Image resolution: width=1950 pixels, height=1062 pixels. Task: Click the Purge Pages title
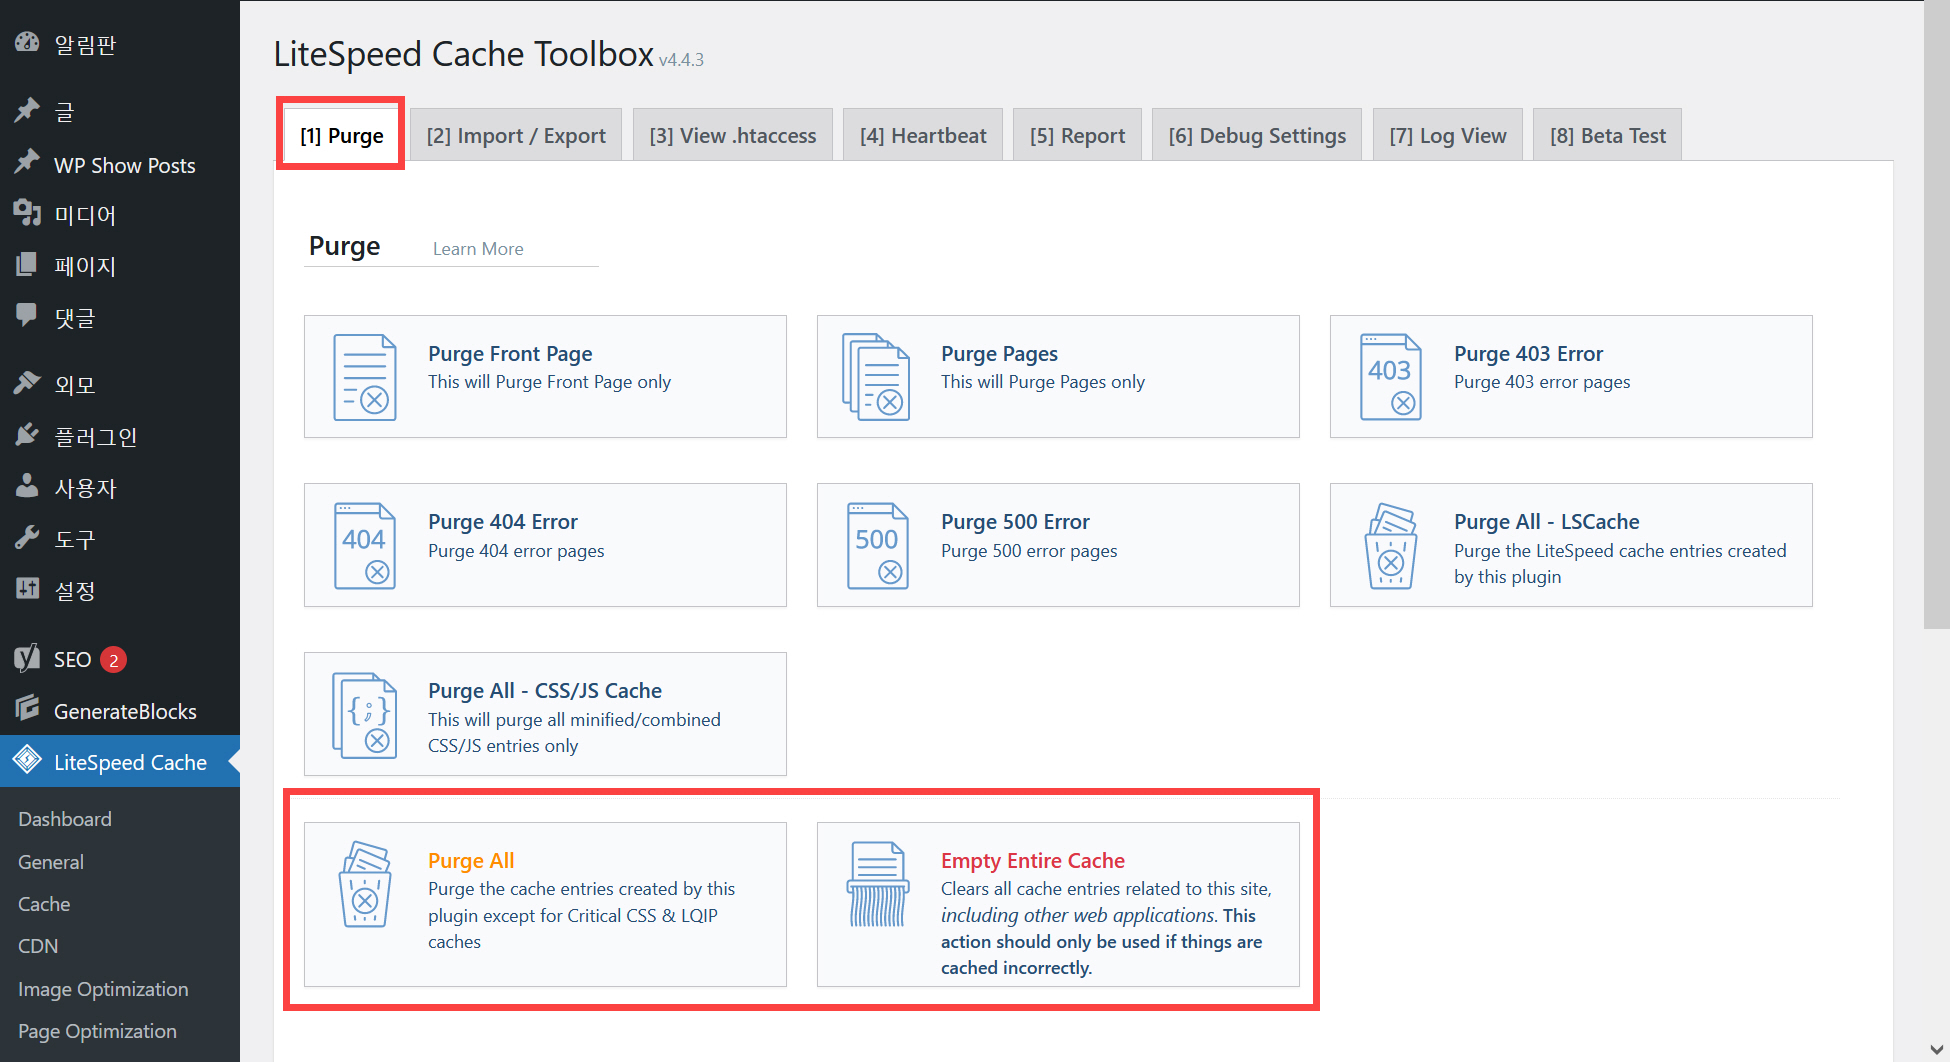click(999, 354)
